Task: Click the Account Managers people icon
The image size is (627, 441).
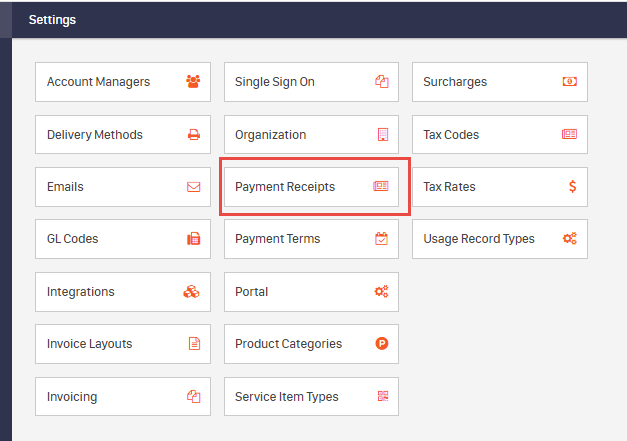Action: point(193,82)
